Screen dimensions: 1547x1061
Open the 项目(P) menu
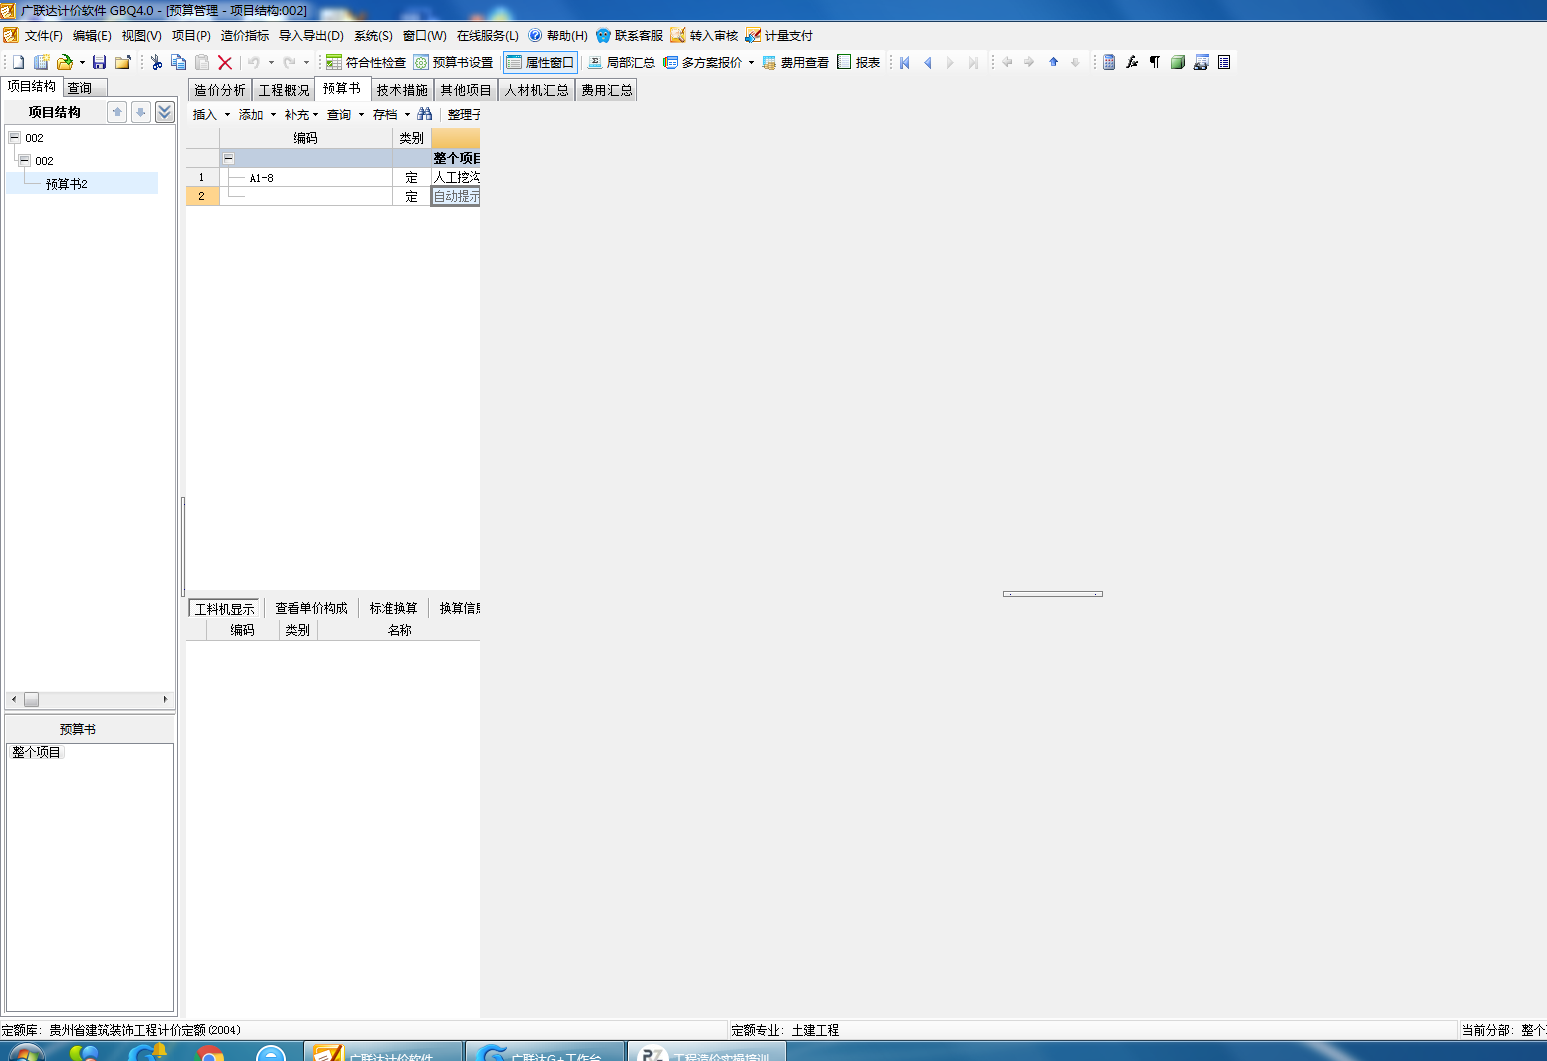pos(191,35)
